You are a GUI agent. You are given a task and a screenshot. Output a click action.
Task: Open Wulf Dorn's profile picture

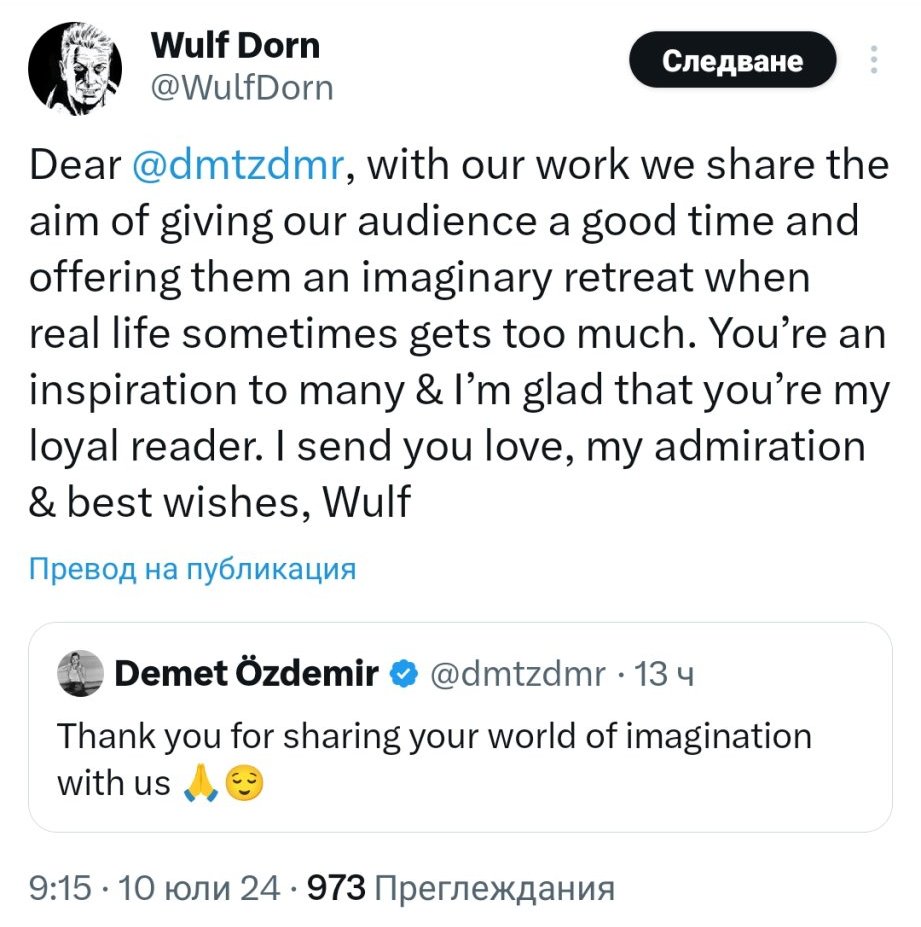[74, 68]
